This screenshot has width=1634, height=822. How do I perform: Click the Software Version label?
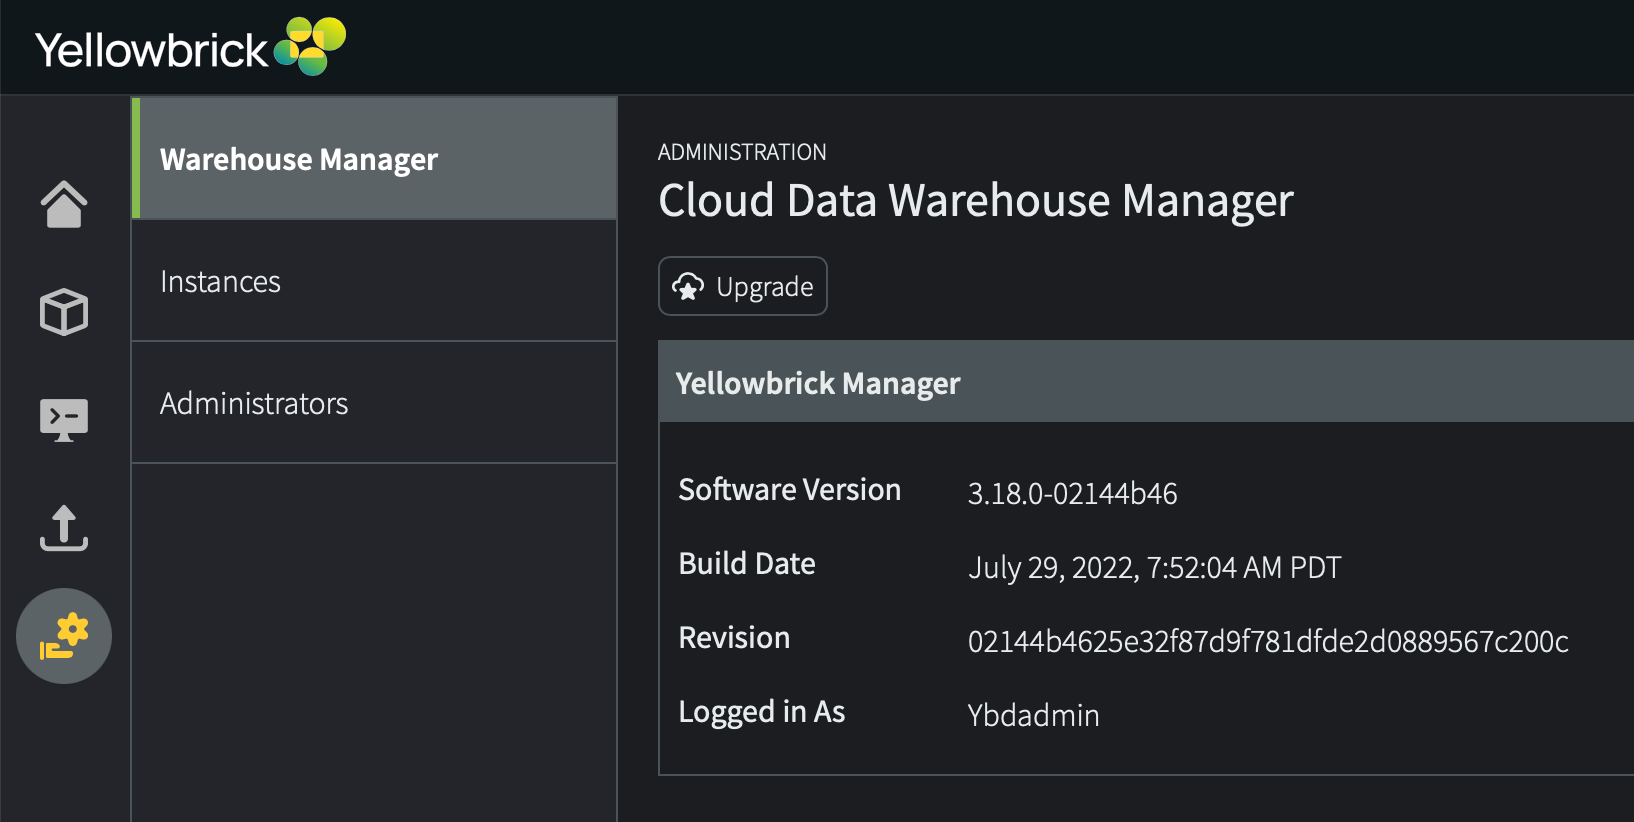790,489
